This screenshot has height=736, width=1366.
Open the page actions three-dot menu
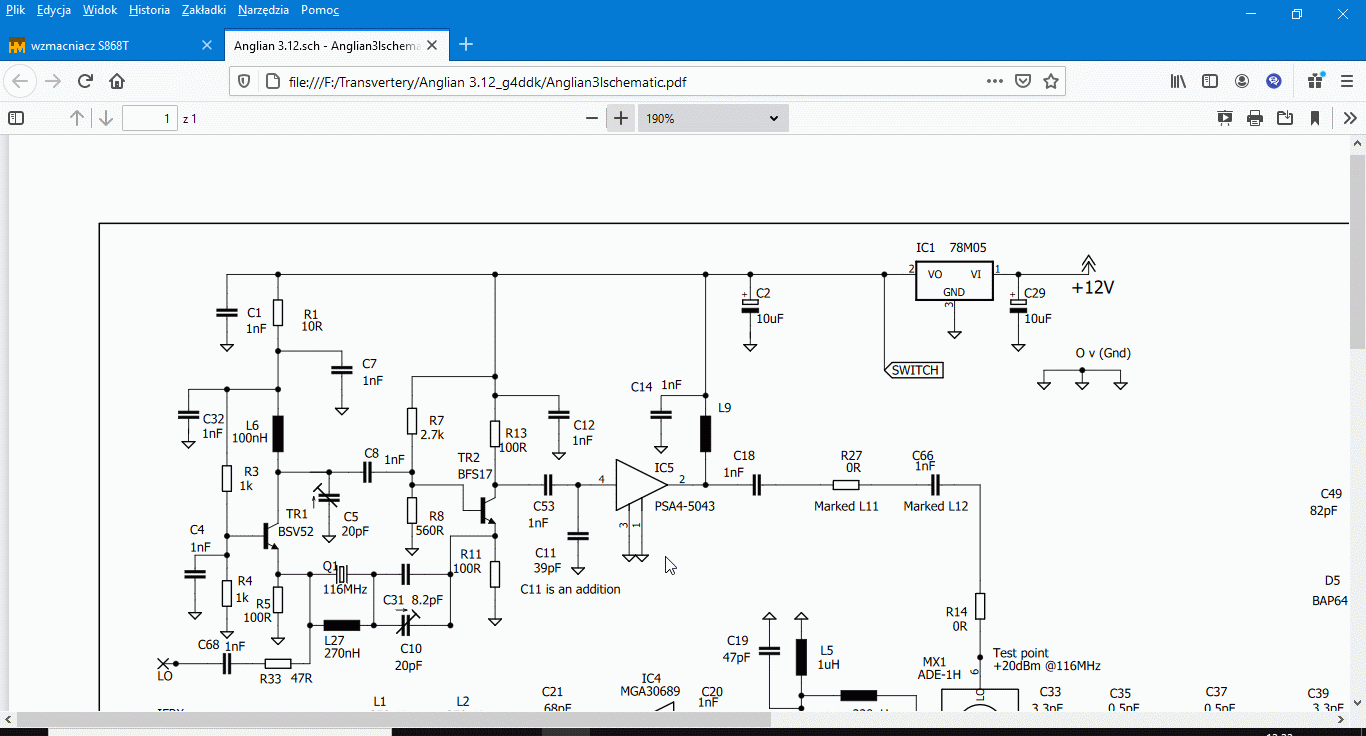[994, 82]
